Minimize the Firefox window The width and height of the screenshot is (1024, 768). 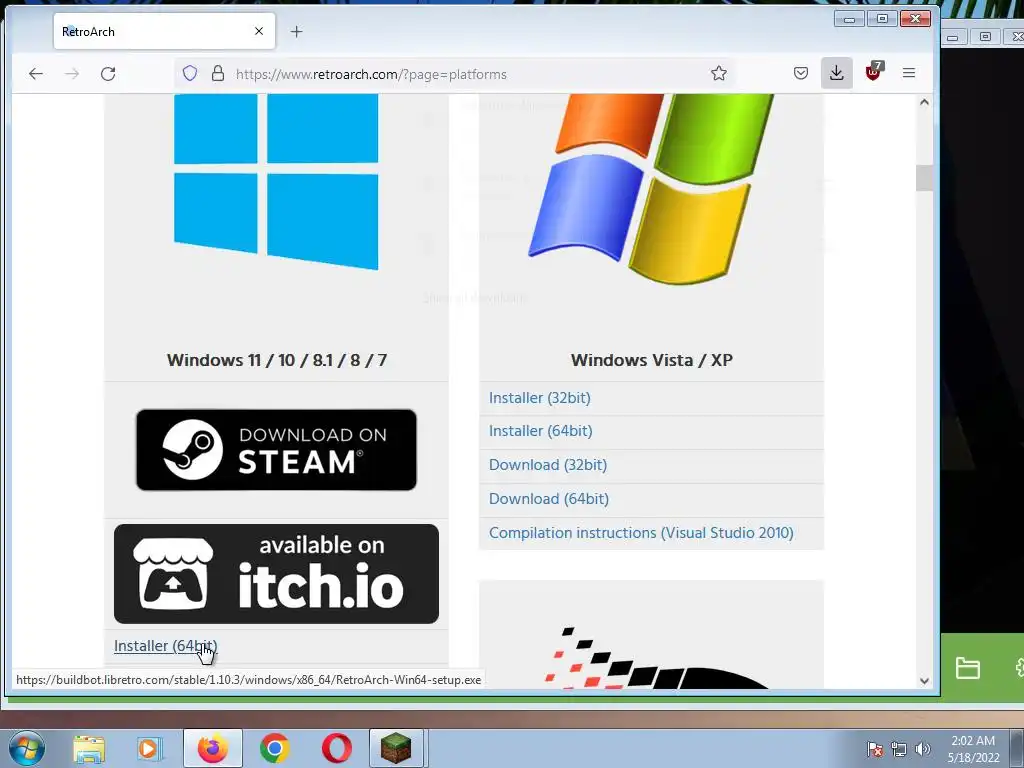849,19
